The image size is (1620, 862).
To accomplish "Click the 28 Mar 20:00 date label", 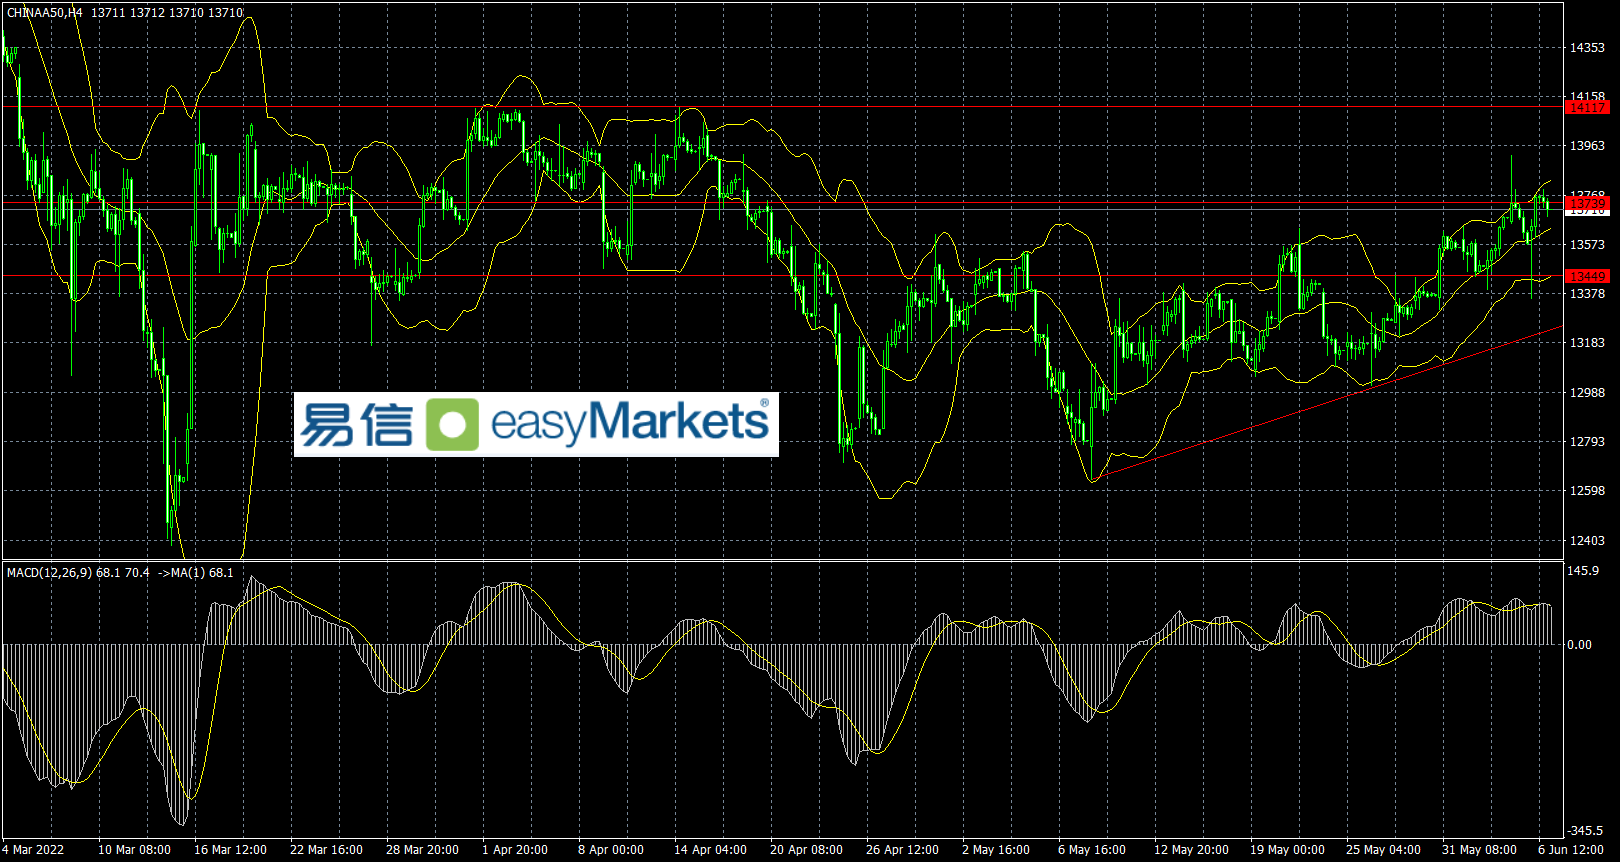I will point(422,850).
